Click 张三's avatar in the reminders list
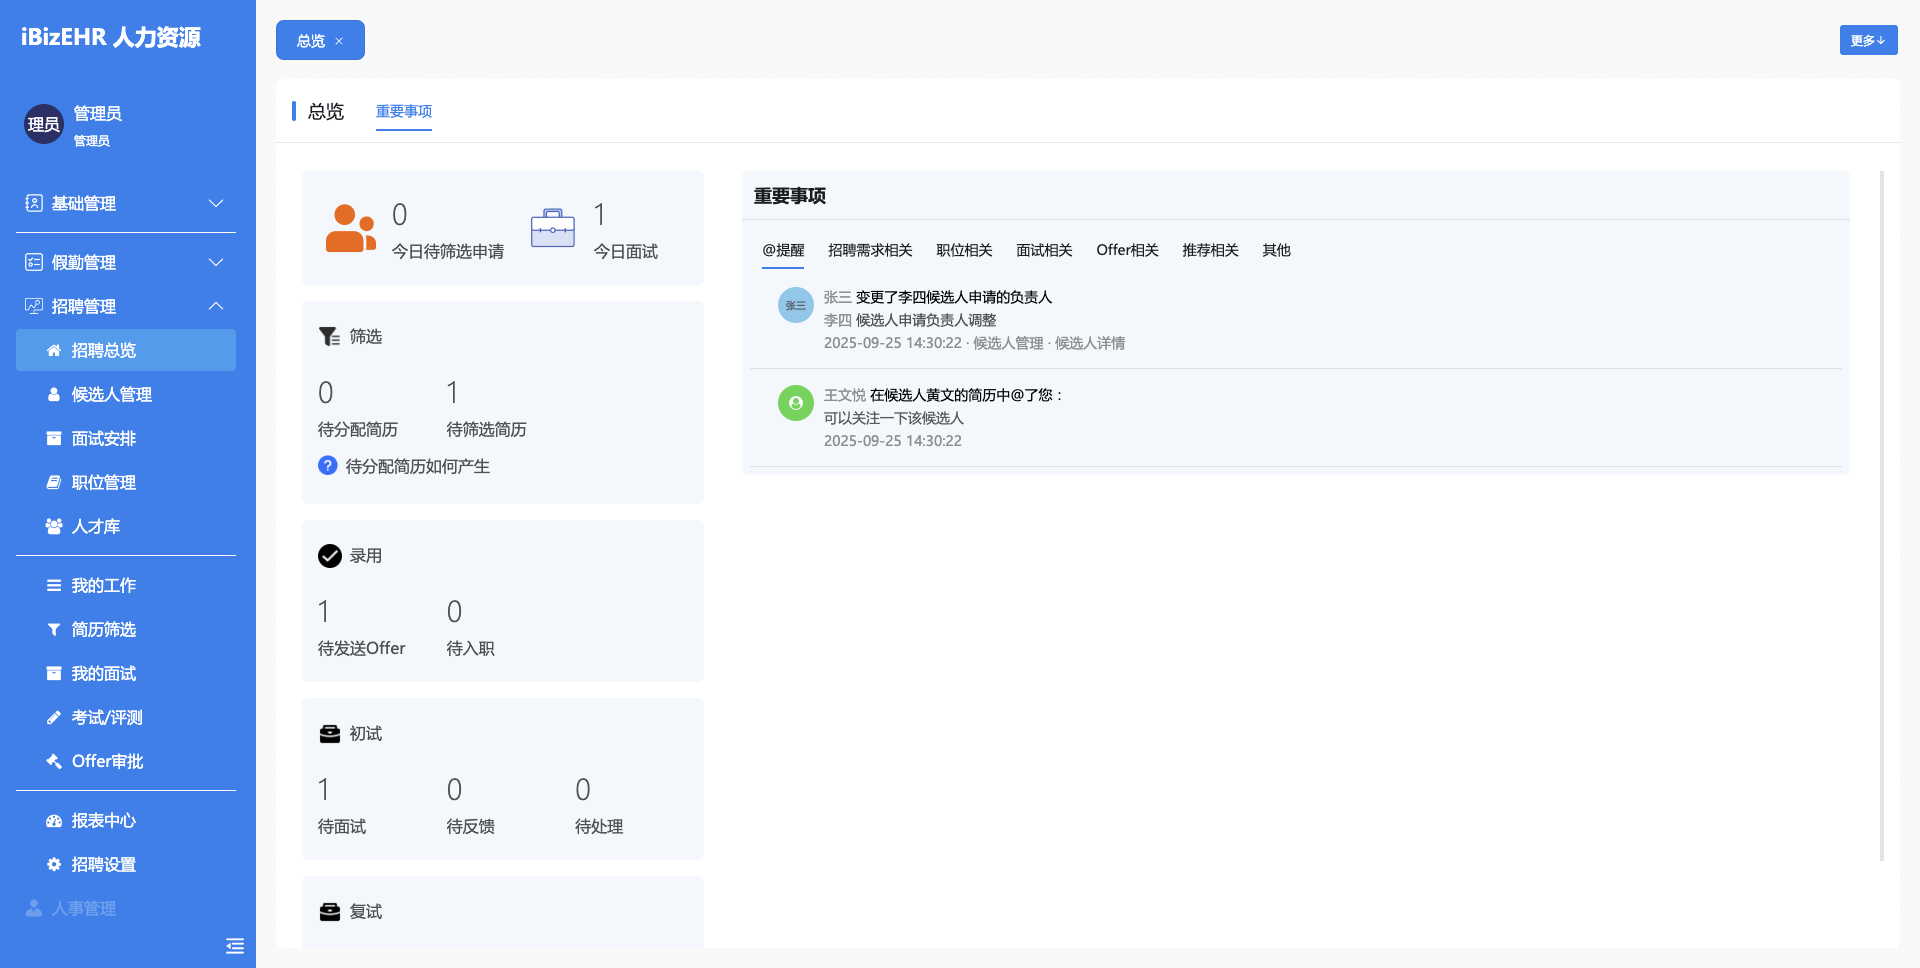The width and height of the screenshot is (1920, 968). pos(795,305)
